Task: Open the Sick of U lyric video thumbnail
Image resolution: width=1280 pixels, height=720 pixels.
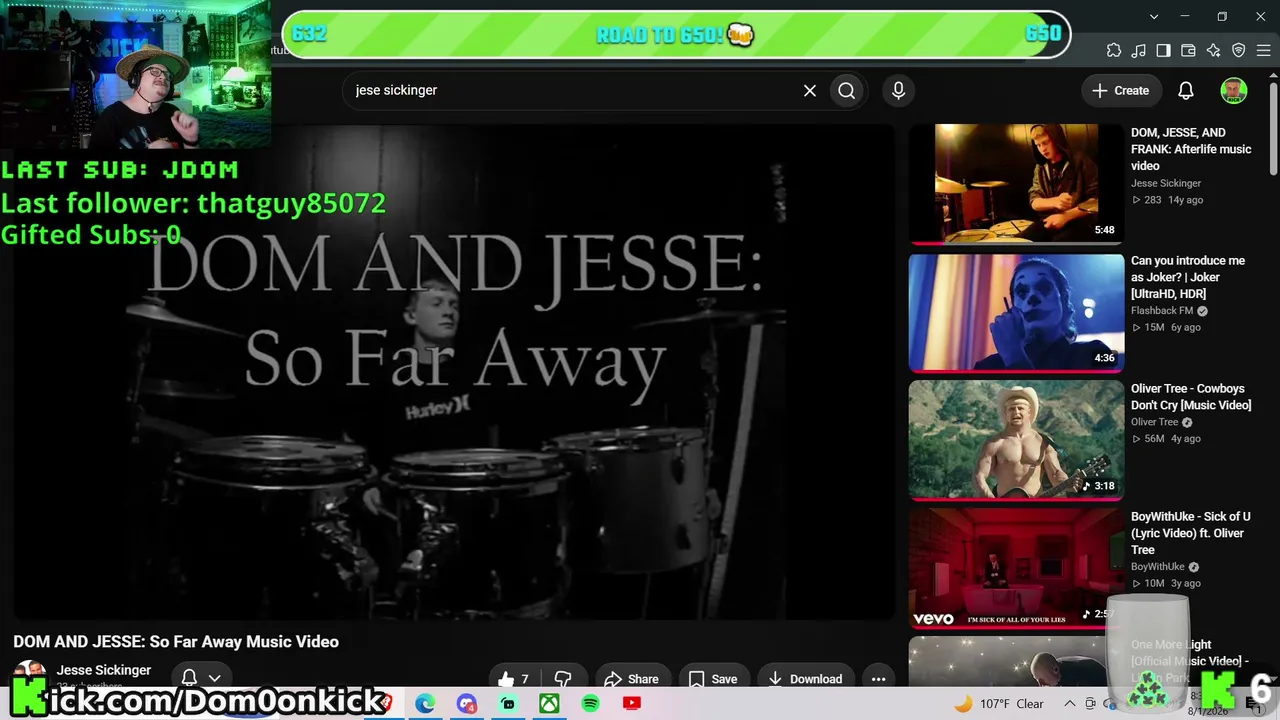Action: pyautogui.click(x=1016, y=568)
